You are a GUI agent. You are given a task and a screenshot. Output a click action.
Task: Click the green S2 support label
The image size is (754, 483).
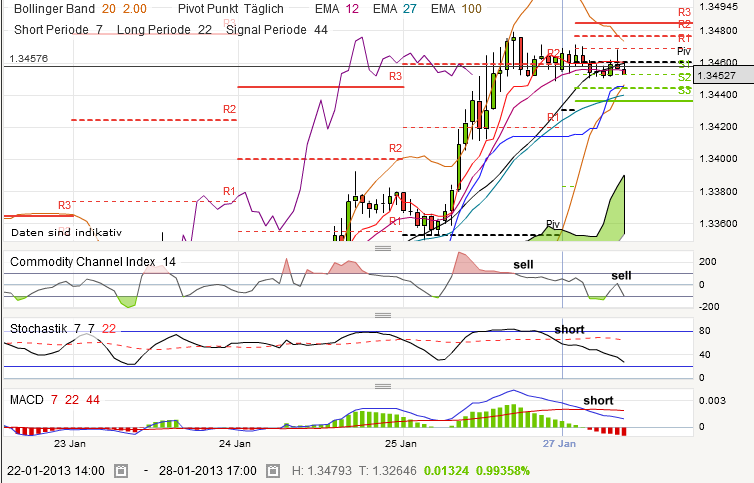click(684, 77)
